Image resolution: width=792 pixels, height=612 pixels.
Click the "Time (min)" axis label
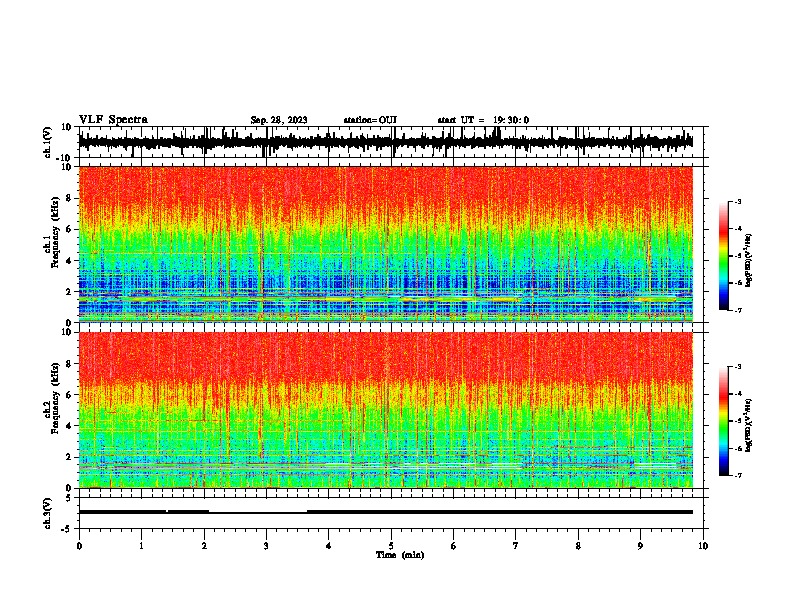point(400,555)
